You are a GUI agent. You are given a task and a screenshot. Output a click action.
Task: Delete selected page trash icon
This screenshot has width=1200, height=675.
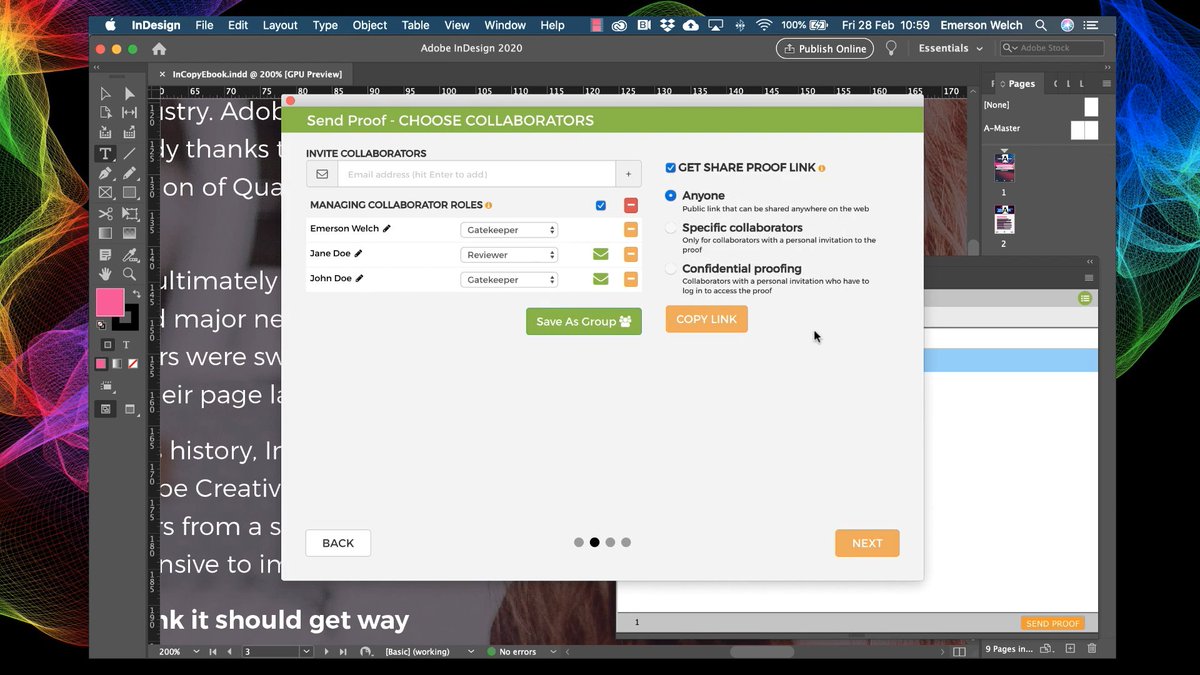1092,649
